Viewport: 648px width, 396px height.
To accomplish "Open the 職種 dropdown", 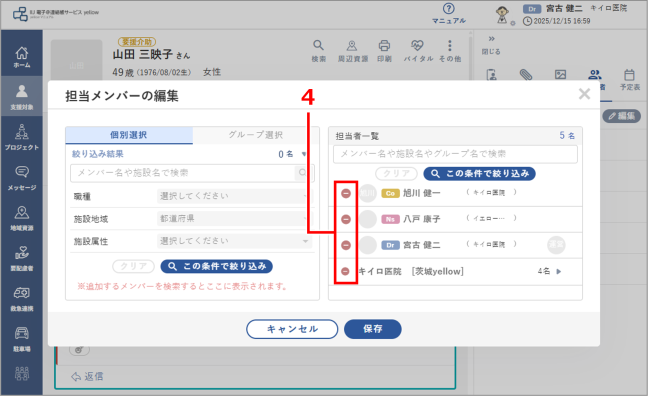I will pos(234,196).
